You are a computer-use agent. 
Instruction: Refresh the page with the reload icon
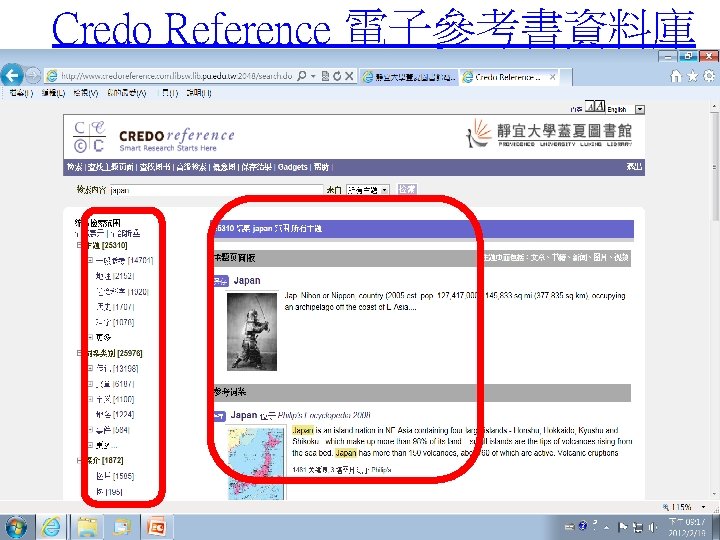pyautogui.click(x=338, y=76)
